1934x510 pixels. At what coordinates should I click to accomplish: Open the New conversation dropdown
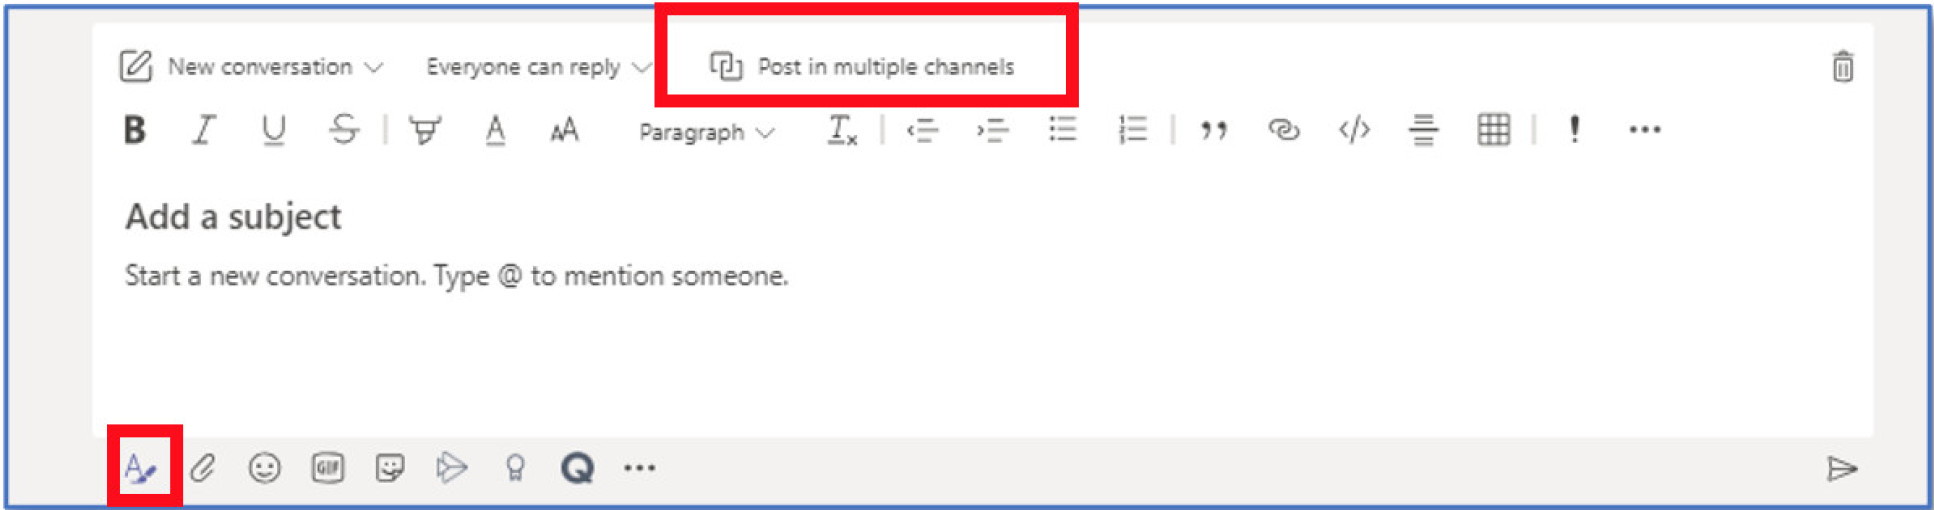[x=260, y=67]
